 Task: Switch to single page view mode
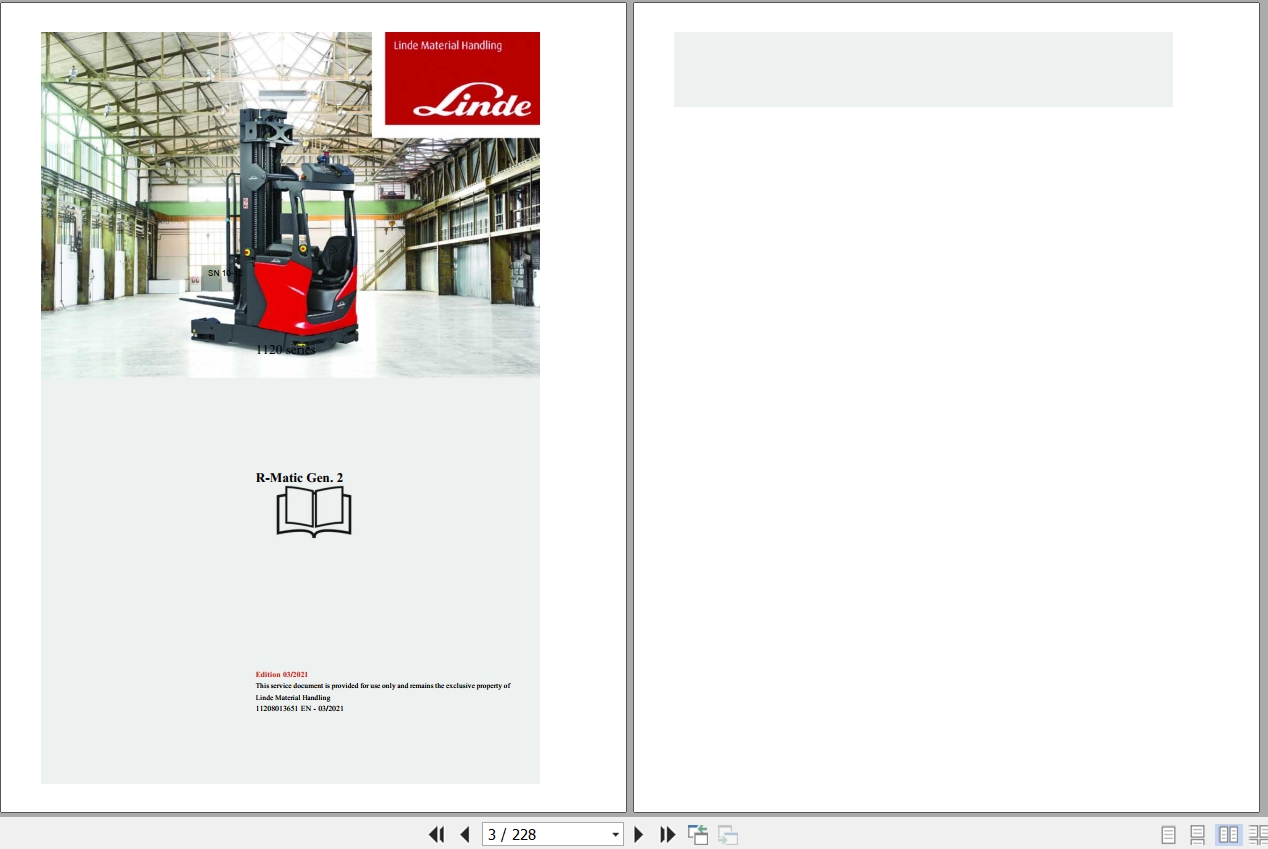(x=1168, y=834)
